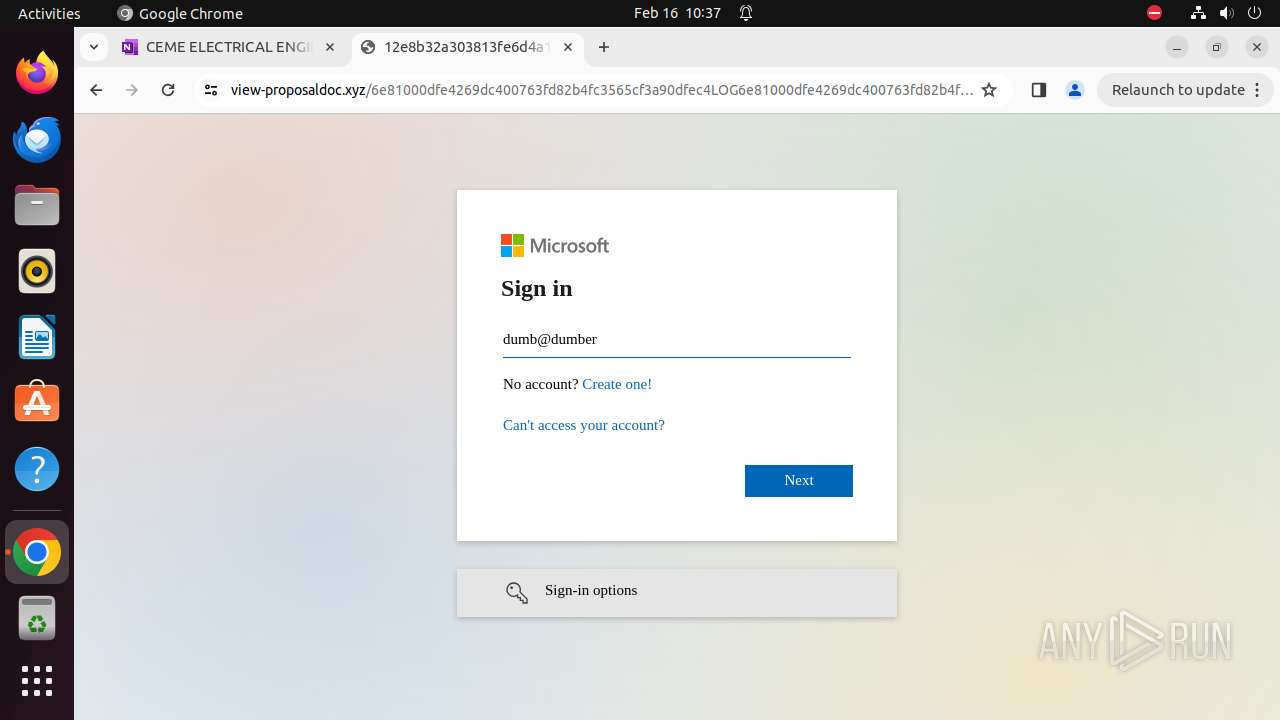Open a new tab with plus button
Screen dimensions: 1280x720
click(x=604, y=47)
